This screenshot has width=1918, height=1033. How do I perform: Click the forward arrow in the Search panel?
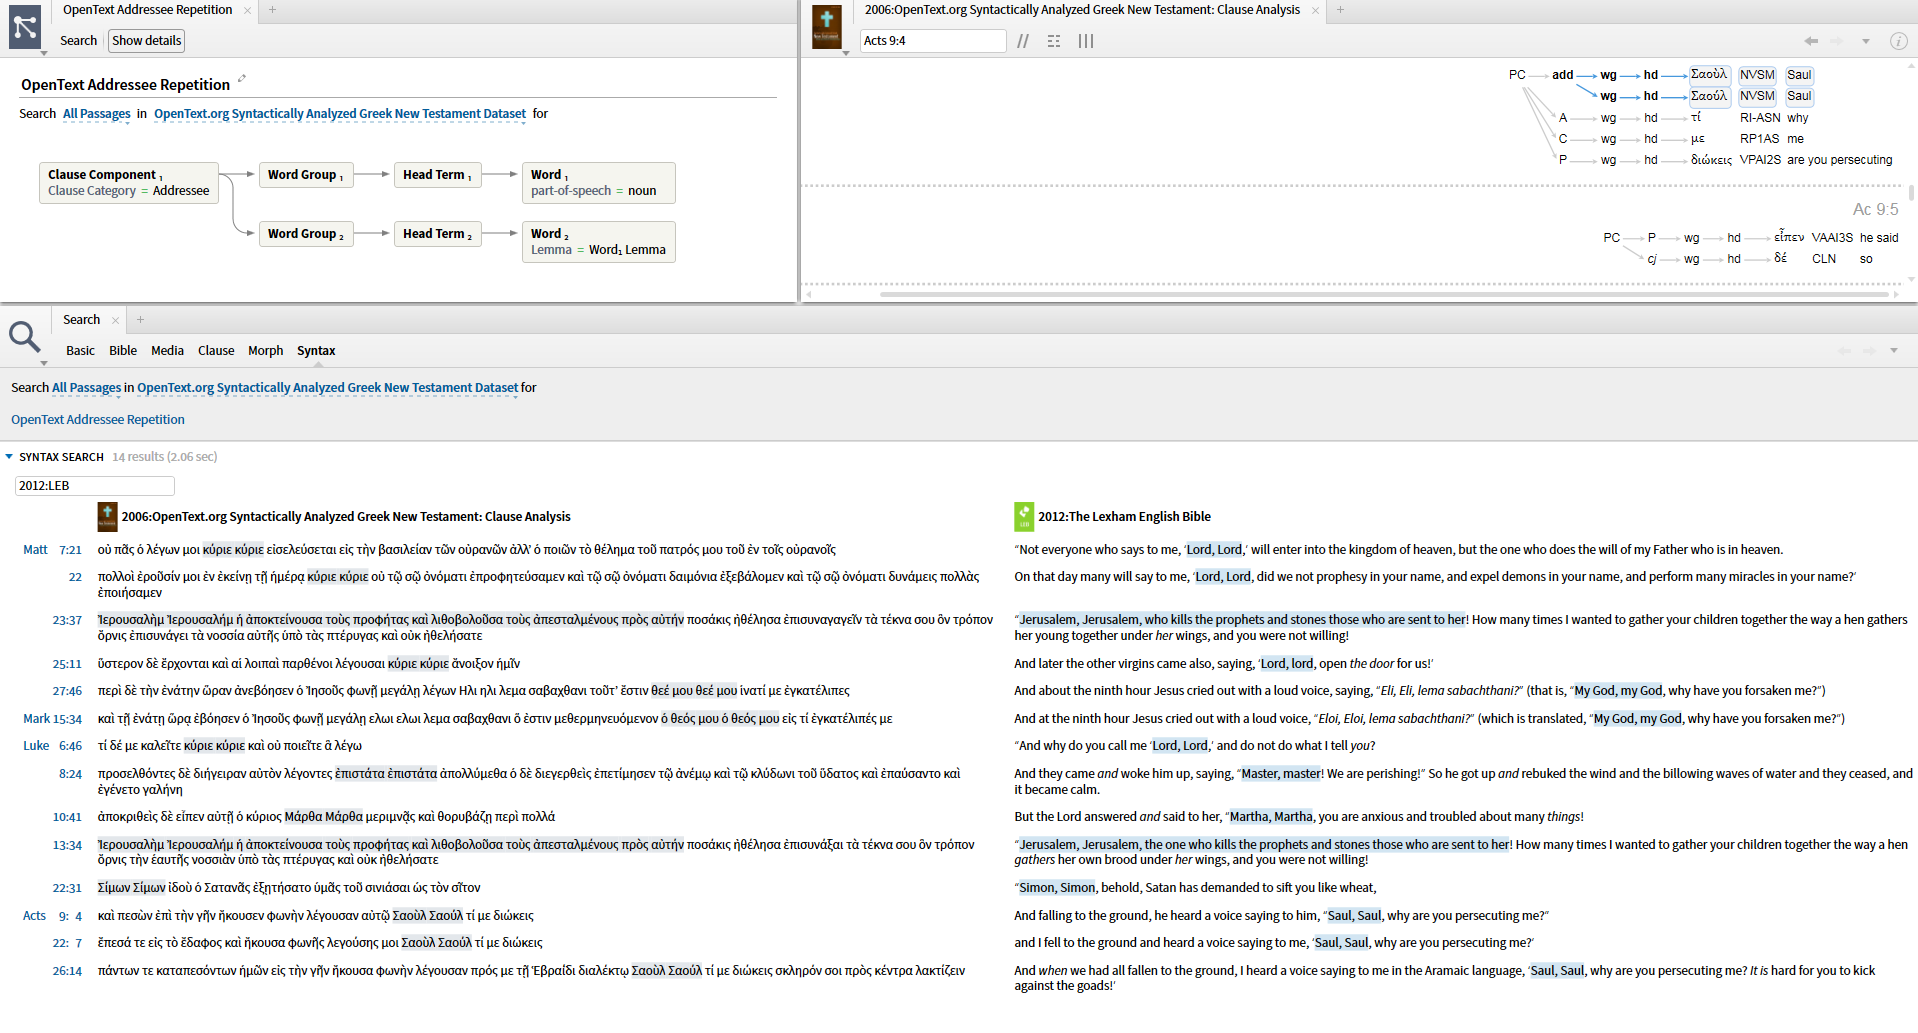pos(1869,351)
